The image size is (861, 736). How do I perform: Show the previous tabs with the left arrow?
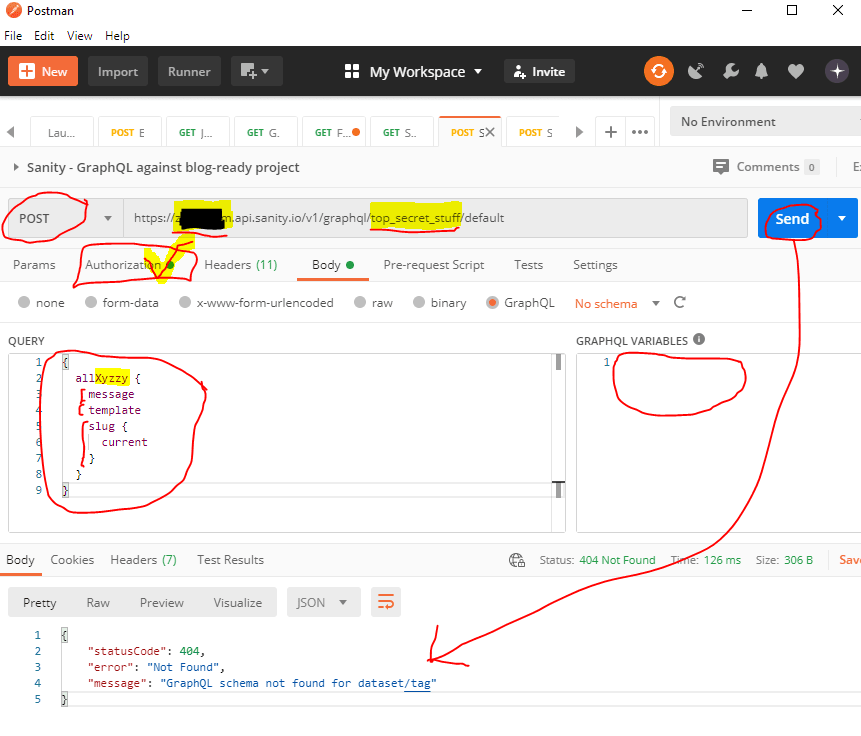[x=10, y=132]
